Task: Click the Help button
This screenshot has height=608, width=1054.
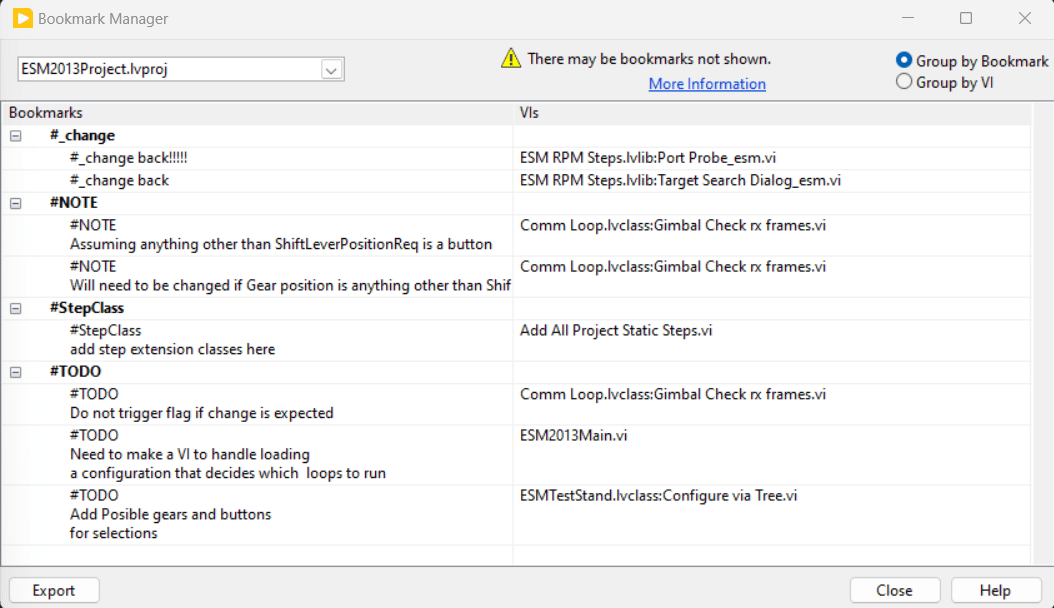Action: [x=996, y=591]
